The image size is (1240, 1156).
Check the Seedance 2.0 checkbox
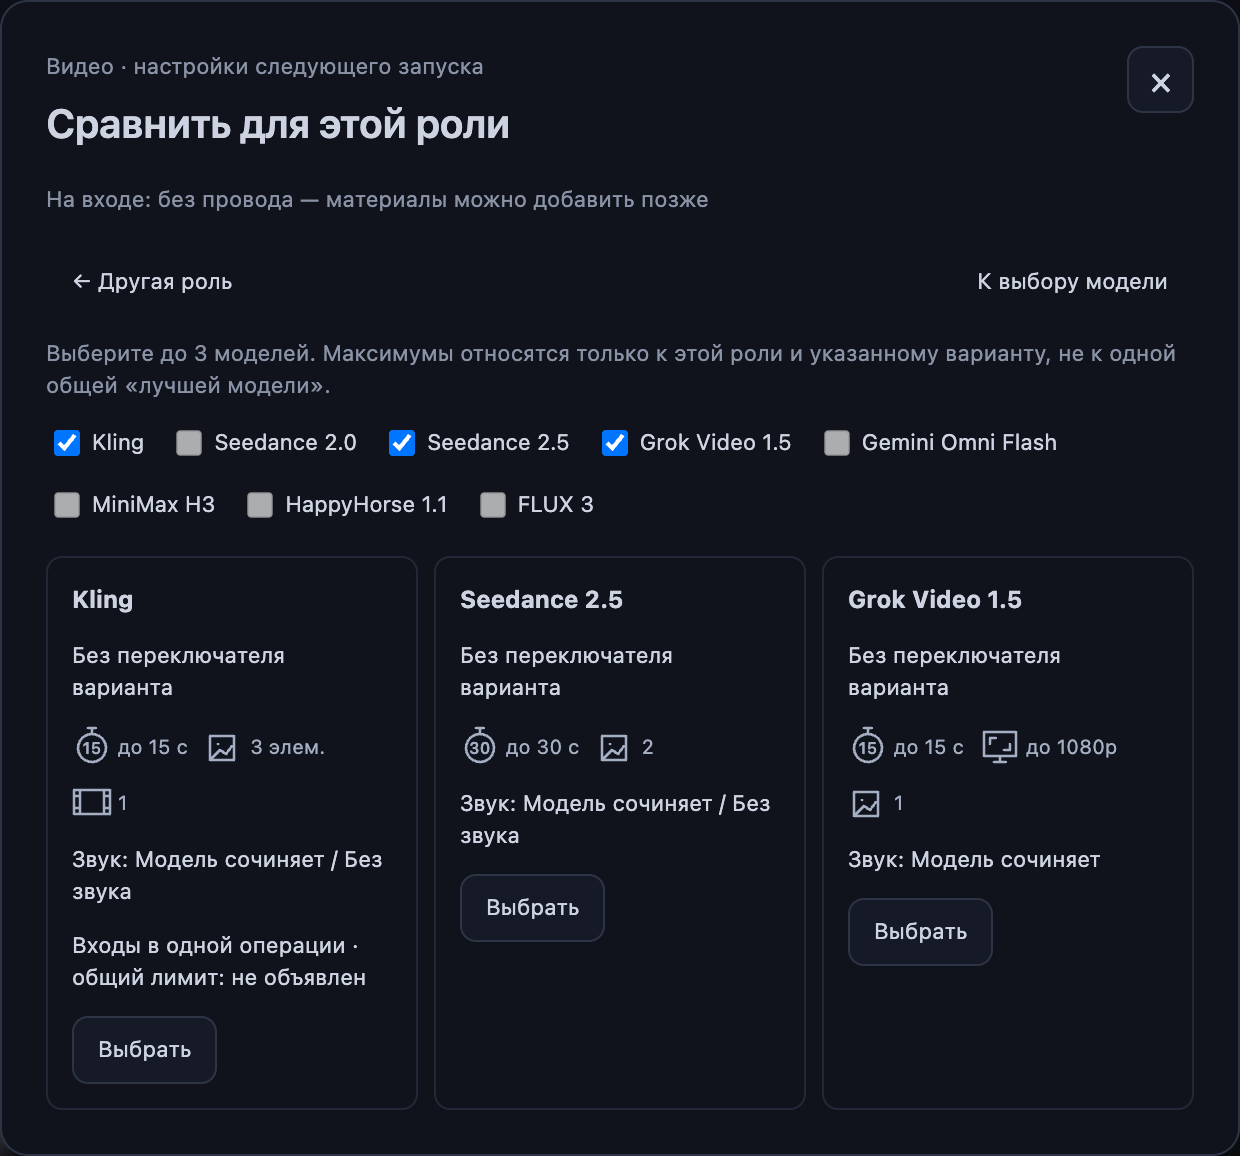point(189,443)
